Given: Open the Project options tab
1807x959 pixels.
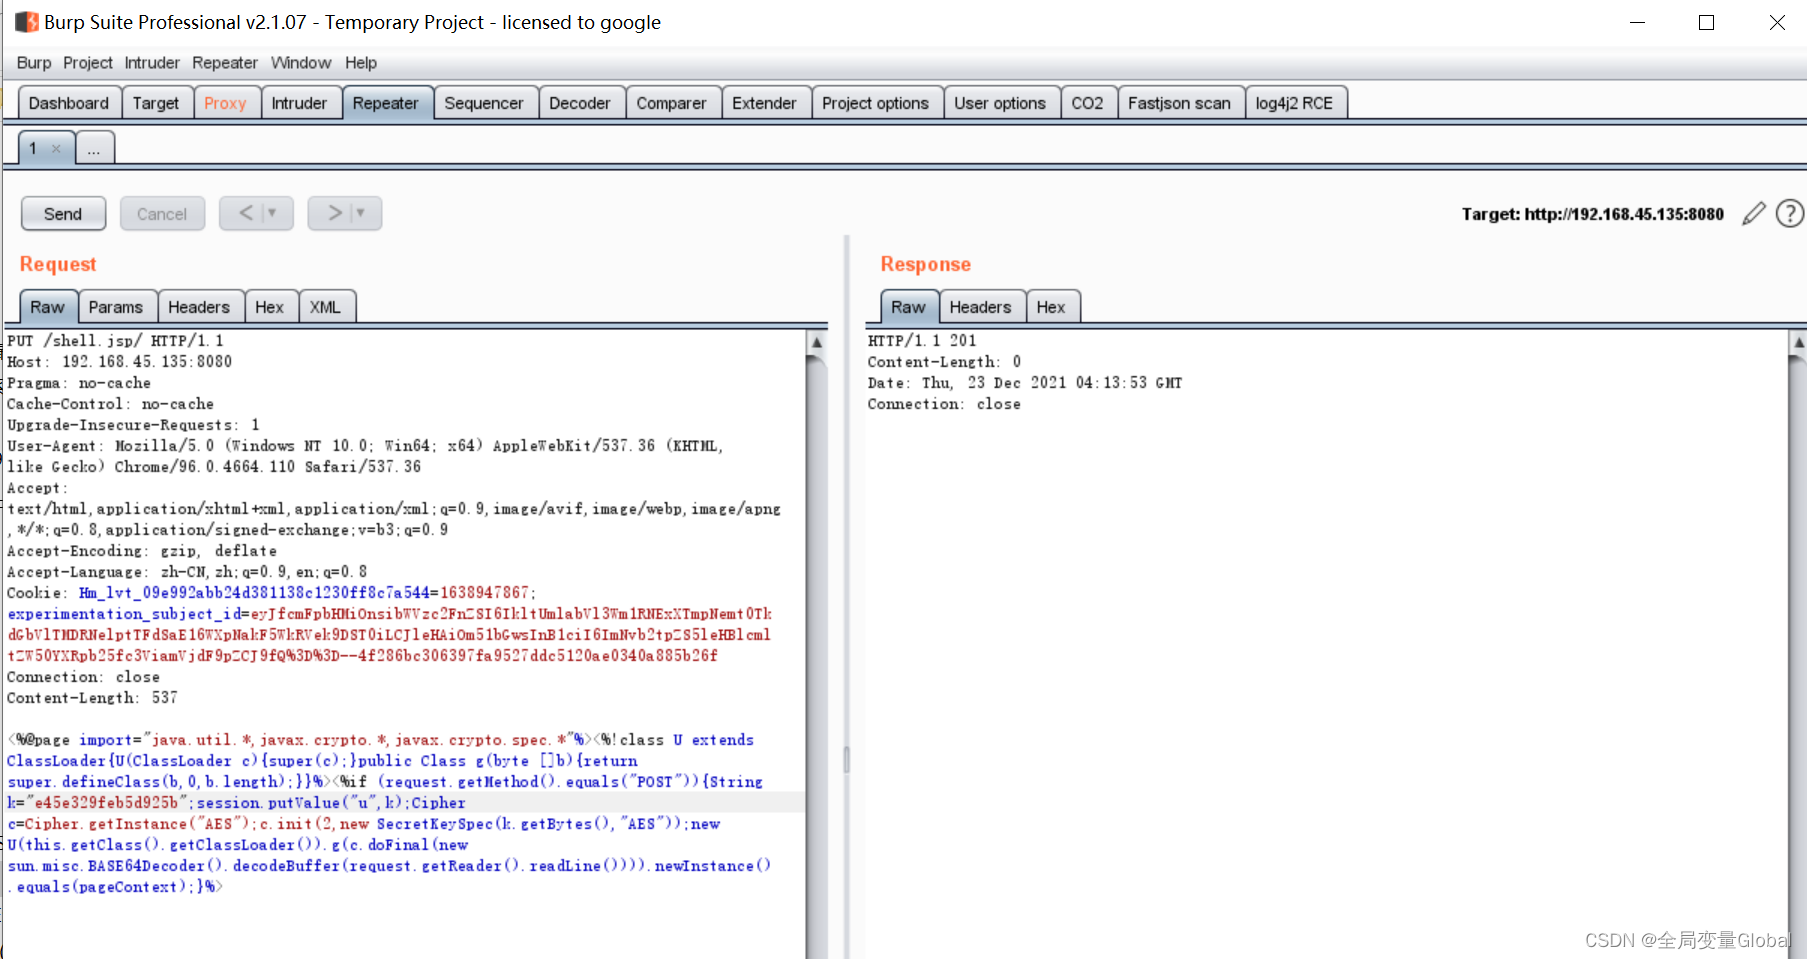Looking at the screenshot, I should [875, 103].
